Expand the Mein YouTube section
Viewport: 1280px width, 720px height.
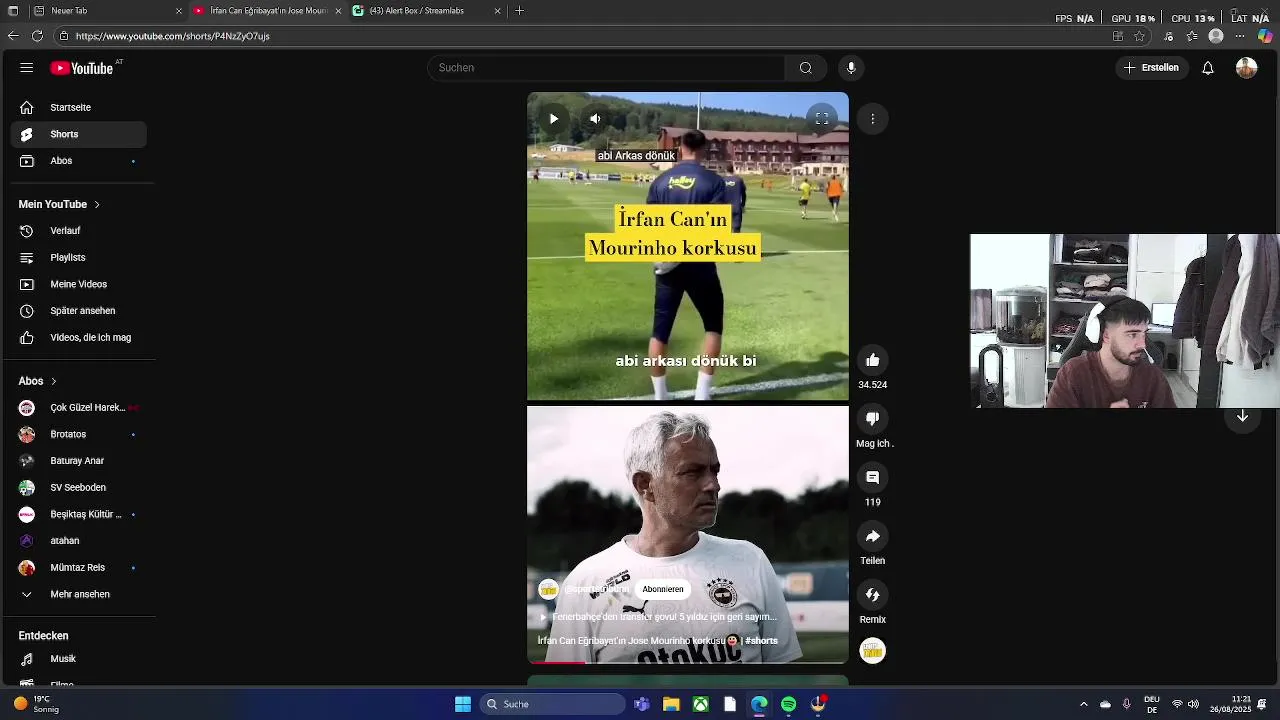[x=60, y=204]
